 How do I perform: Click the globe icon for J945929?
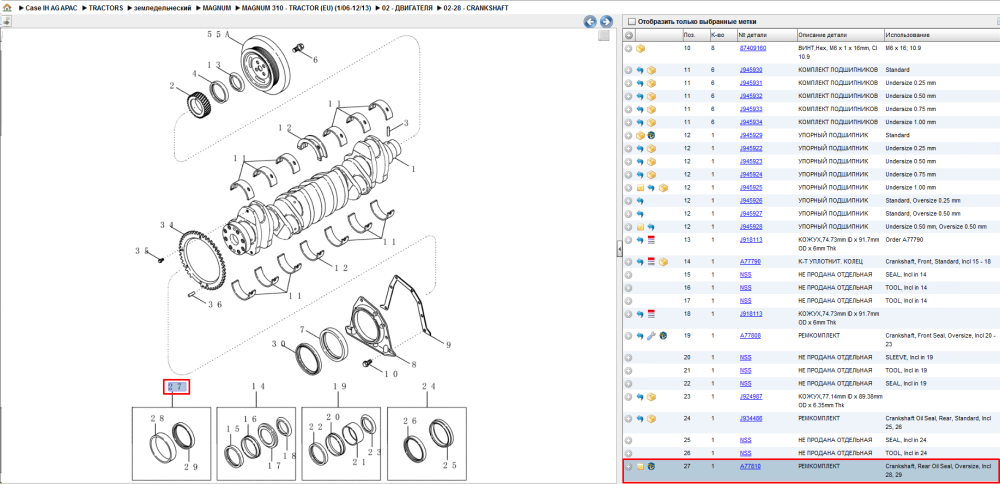(651, 135)
